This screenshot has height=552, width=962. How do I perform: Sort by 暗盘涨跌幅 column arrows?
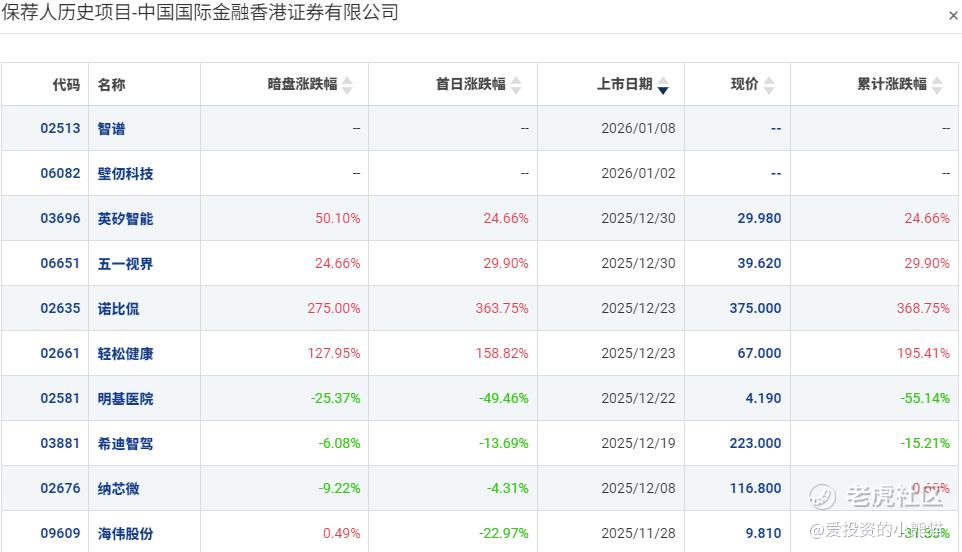point(347,85)
